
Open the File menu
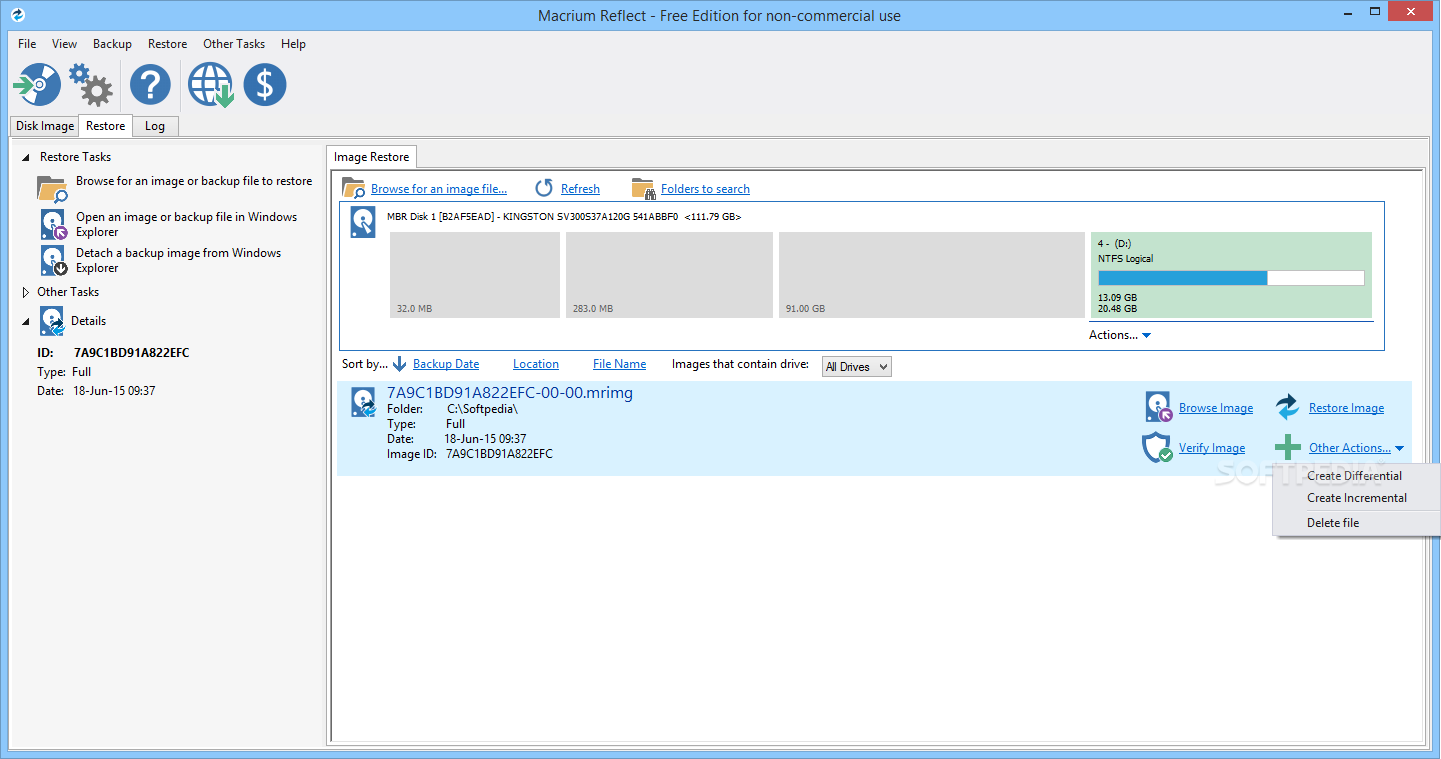(27, 44)
